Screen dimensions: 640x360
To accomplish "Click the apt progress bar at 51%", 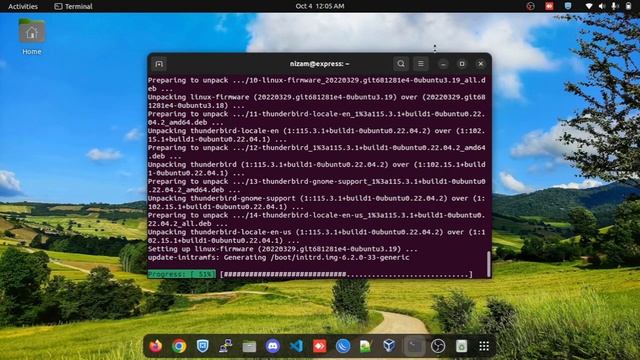I will point(310,274).
